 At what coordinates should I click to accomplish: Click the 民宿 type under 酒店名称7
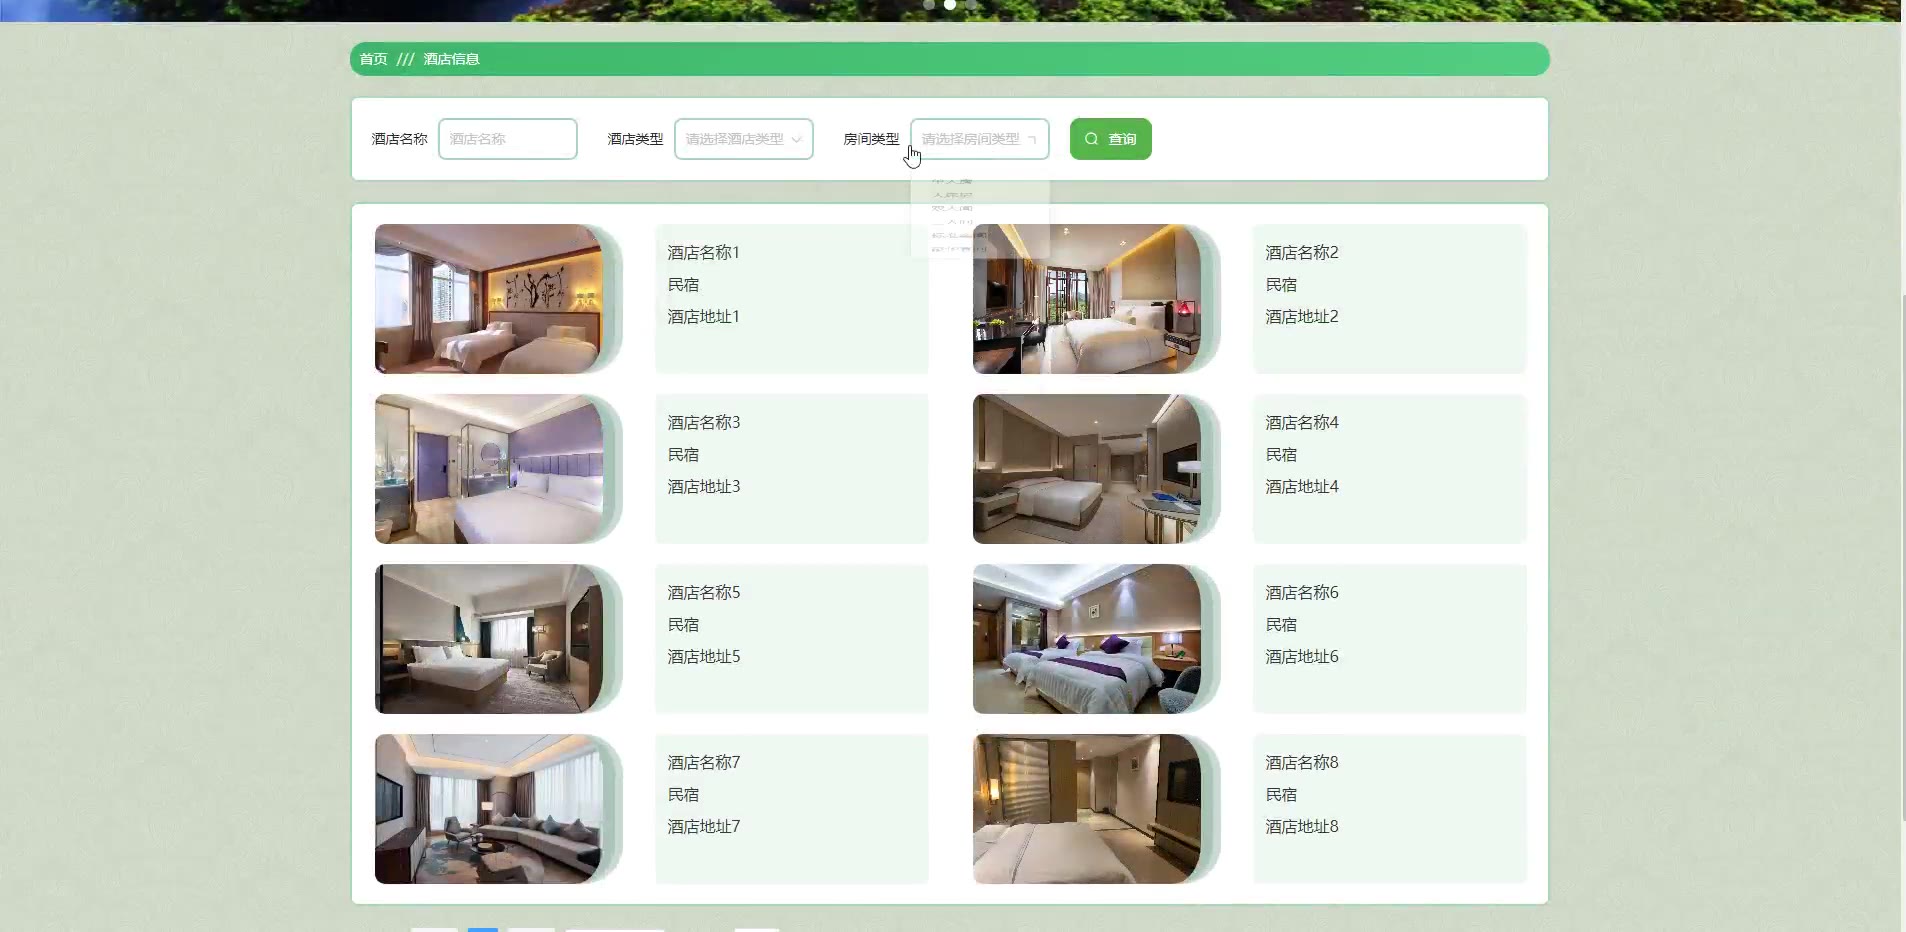tap(683, 795)
